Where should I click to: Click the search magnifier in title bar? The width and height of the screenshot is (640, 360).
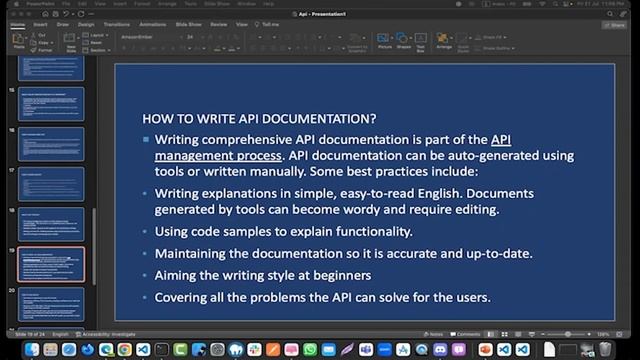point(610,14)
